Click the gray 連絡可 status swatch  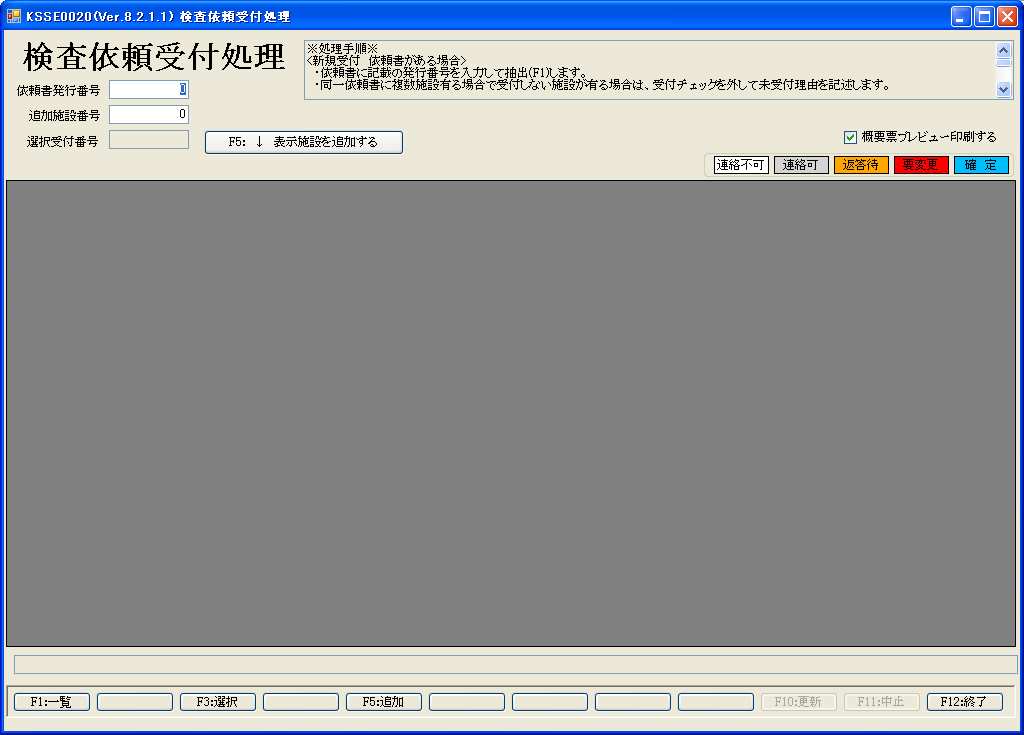(801, 165)
